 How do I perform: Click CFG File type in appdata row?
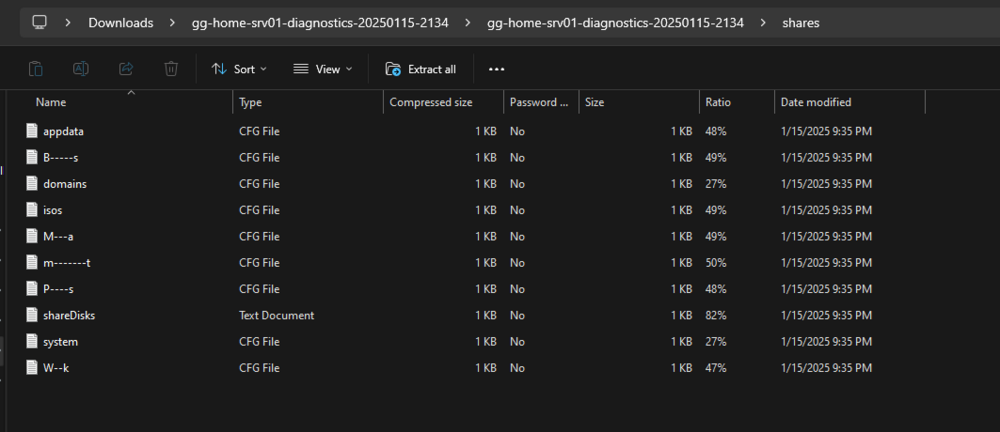point(260,131)
